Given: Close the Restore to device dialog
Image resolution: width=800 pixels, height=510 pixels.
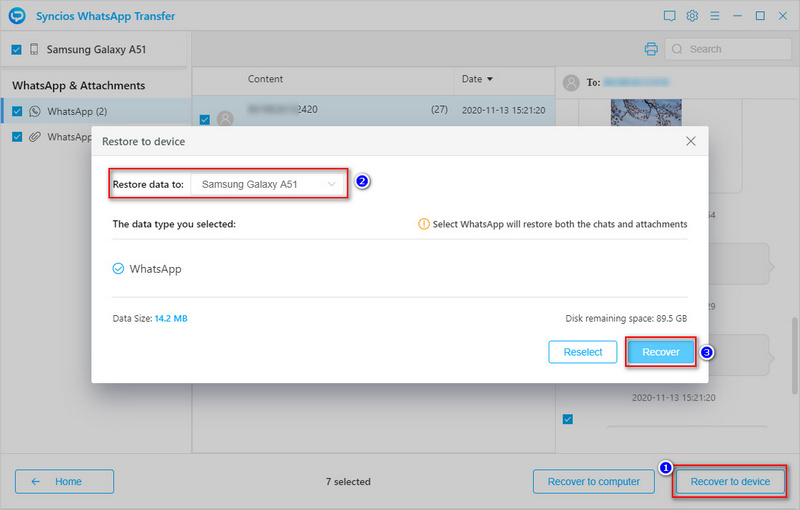Looking at the screenshot, I should point(690,141).
